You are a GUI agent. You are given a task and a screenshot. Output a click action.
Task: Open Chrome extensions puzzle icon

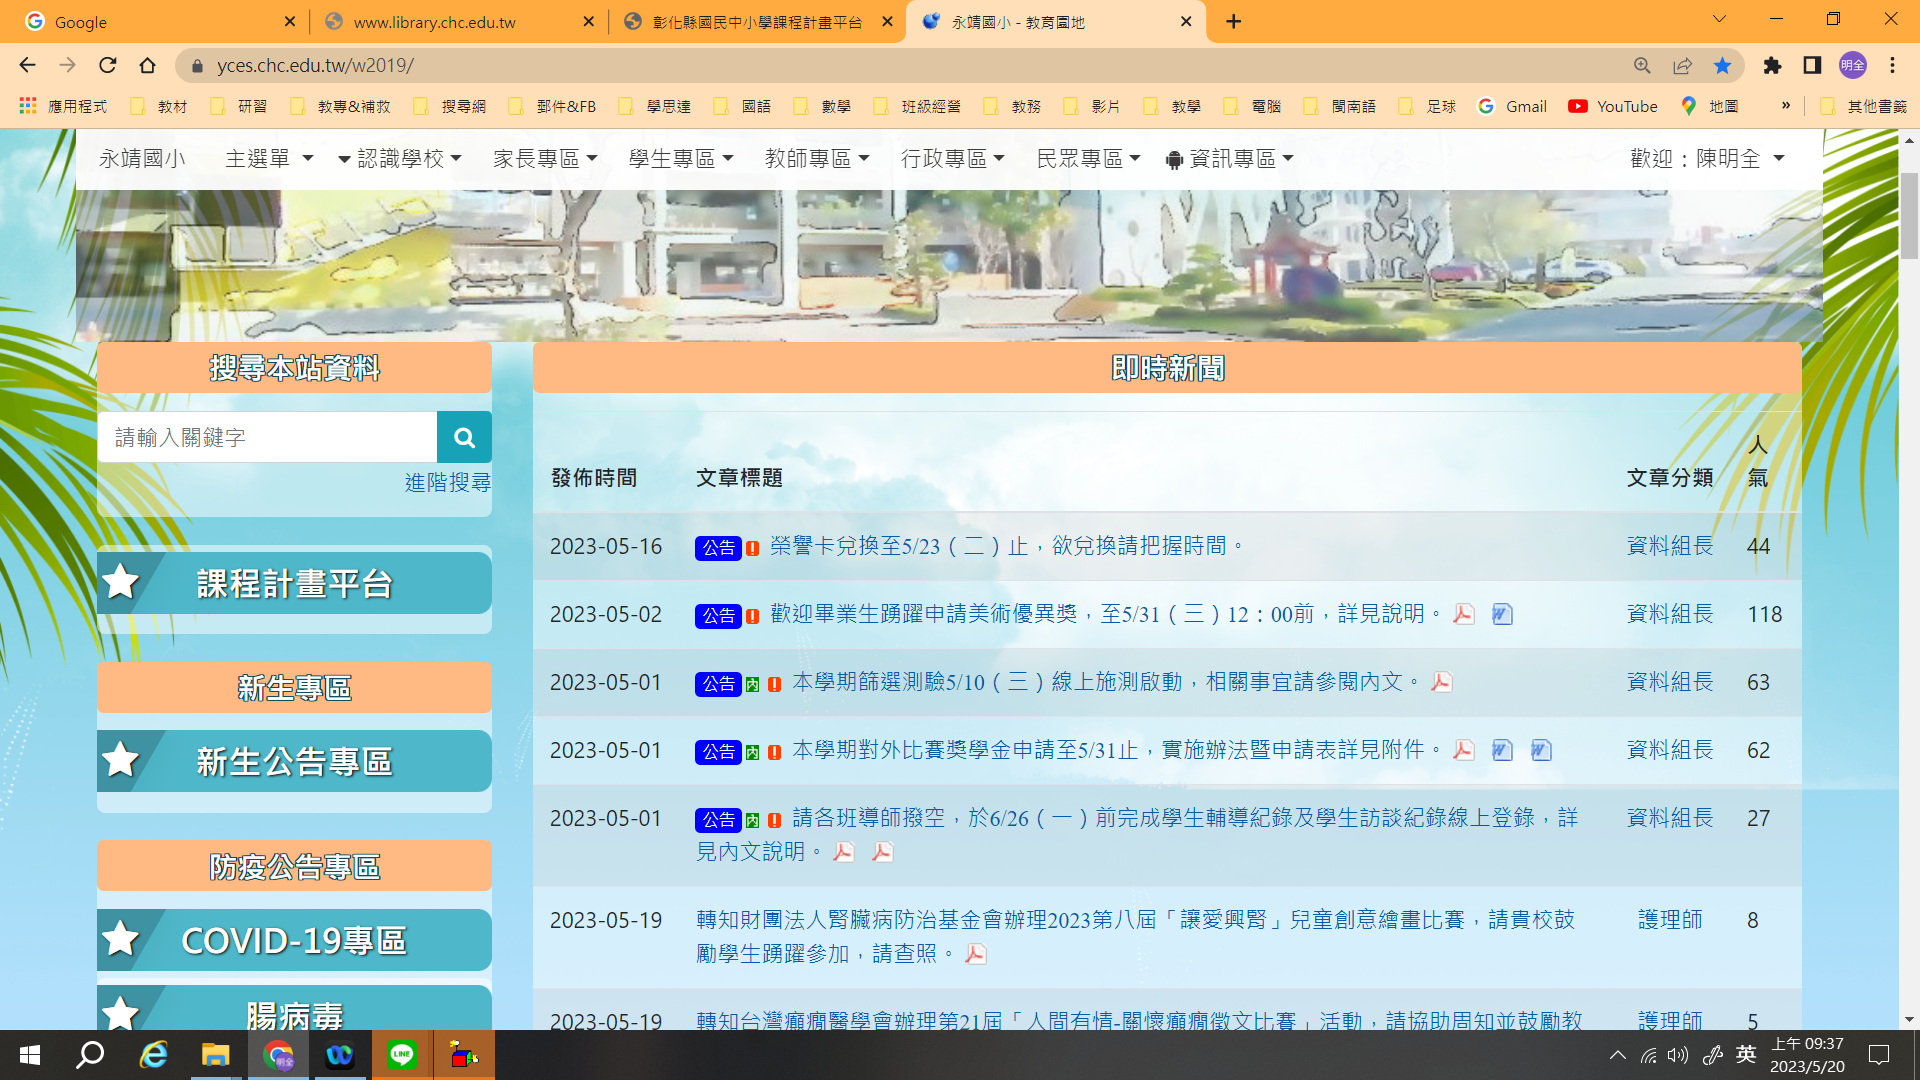pyautogui.click(x=1772, y=65)
